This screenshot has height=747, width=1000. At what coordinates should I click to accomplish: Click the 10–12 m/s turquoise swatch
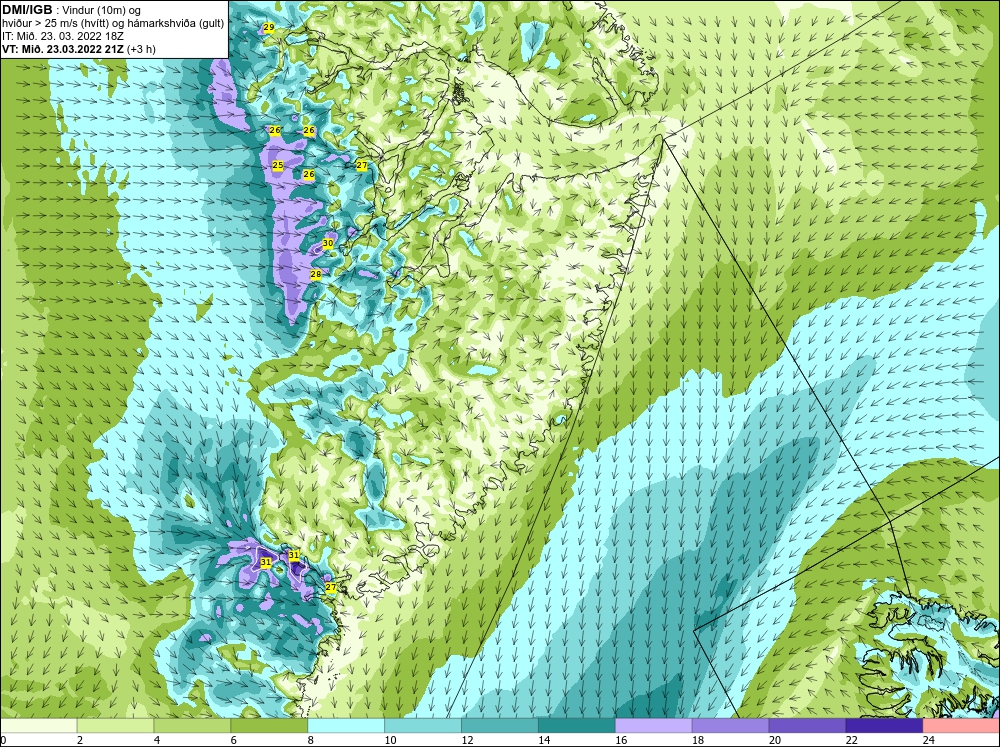423,726
